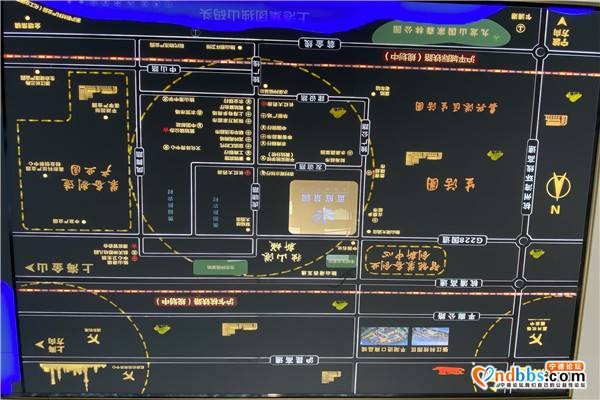Viewport: 600px width, 400px height.
Task: Click the gold building icon inside the left dashed zone
Action: click(x=97, y=93)
